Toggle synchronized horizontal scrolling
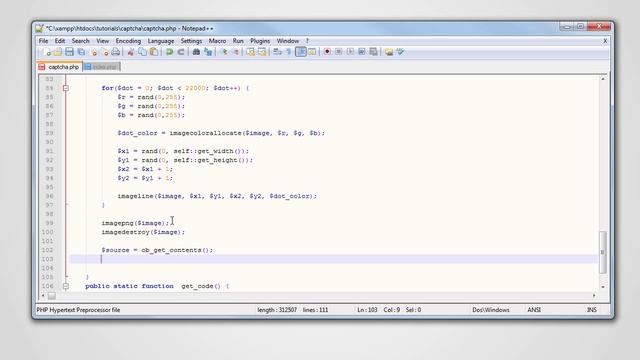This screenshot has height=360, width=640. [262, 52]
